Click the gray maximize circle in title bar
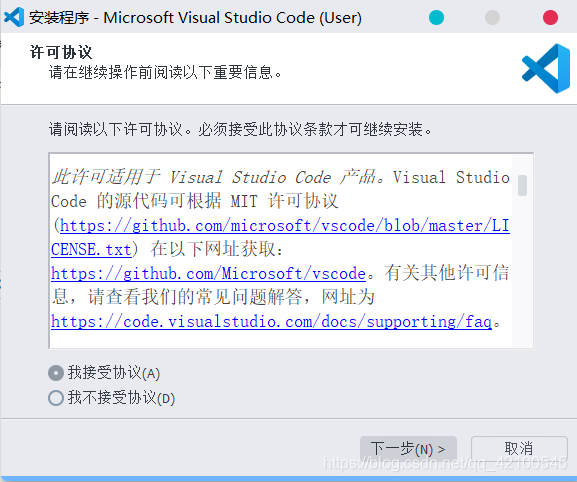This screenshot has height=482, width=577. 492,17
